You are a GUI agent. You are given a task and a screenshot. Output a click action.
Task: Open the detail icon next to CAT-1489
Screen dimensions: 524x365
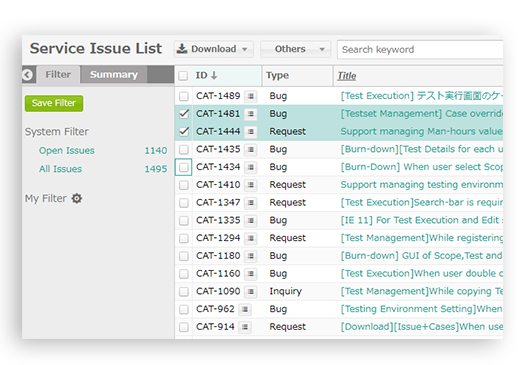click(251, 96)
